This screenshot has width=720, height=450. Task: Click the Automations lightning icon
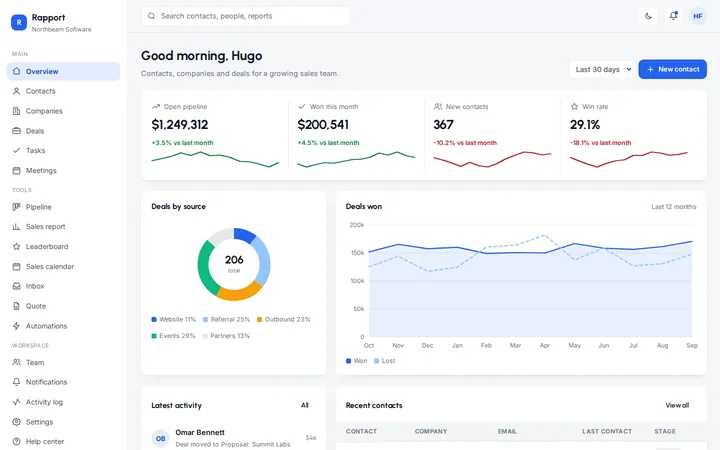tap(17, 326)
